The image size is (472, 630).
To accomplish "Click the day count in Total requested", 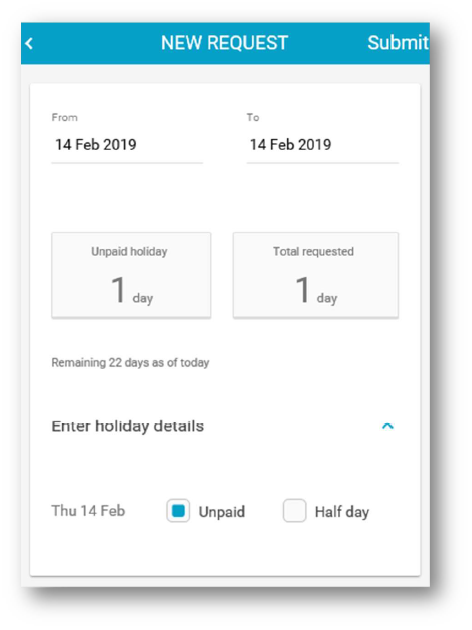I will point(302,290).
